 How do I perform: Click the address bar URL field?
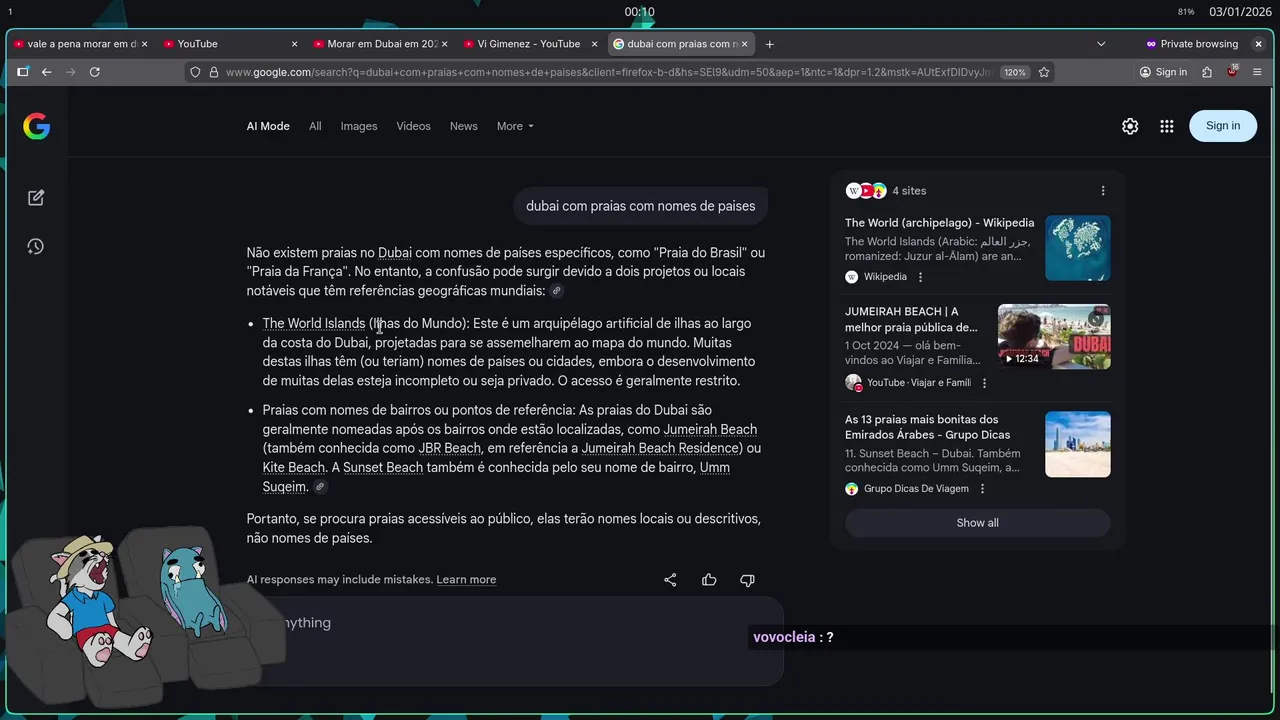(608, 72)
